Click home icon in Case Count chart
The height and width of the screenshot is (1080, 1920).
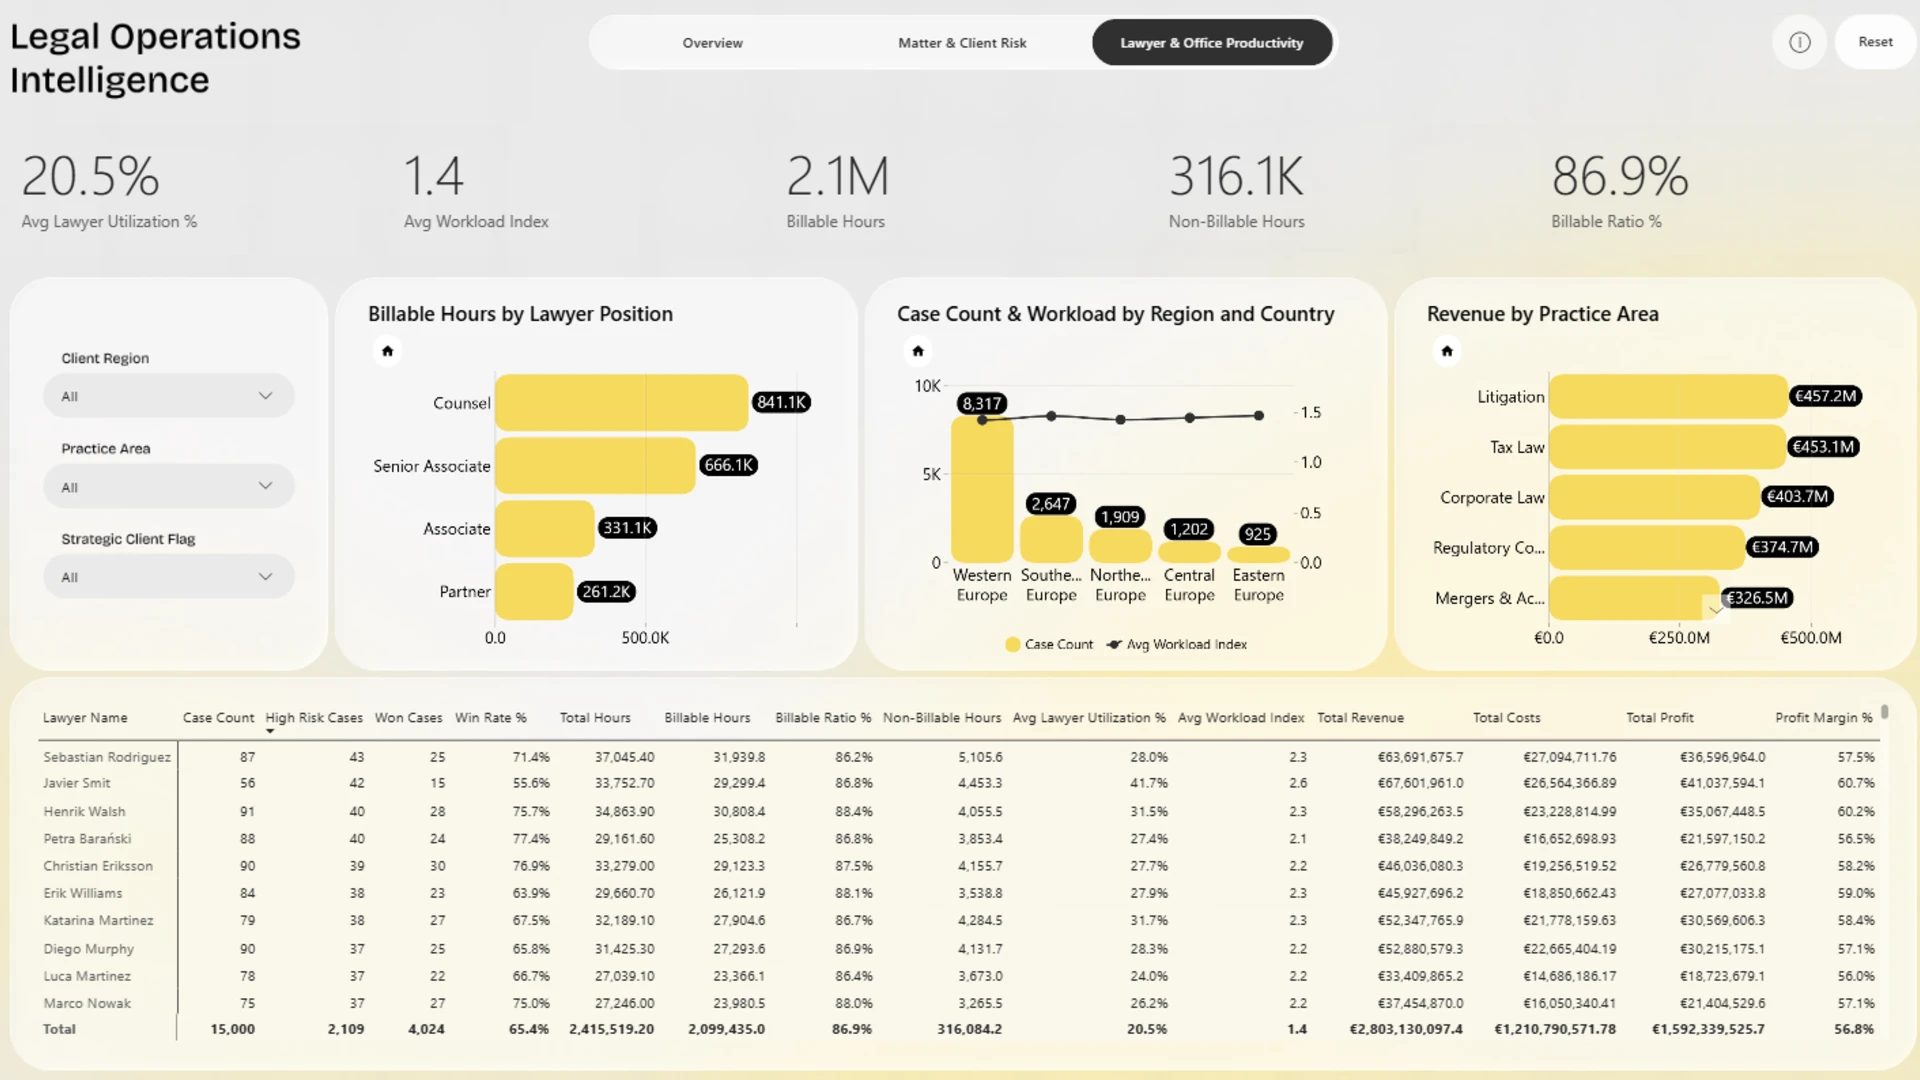click(917, 351)
